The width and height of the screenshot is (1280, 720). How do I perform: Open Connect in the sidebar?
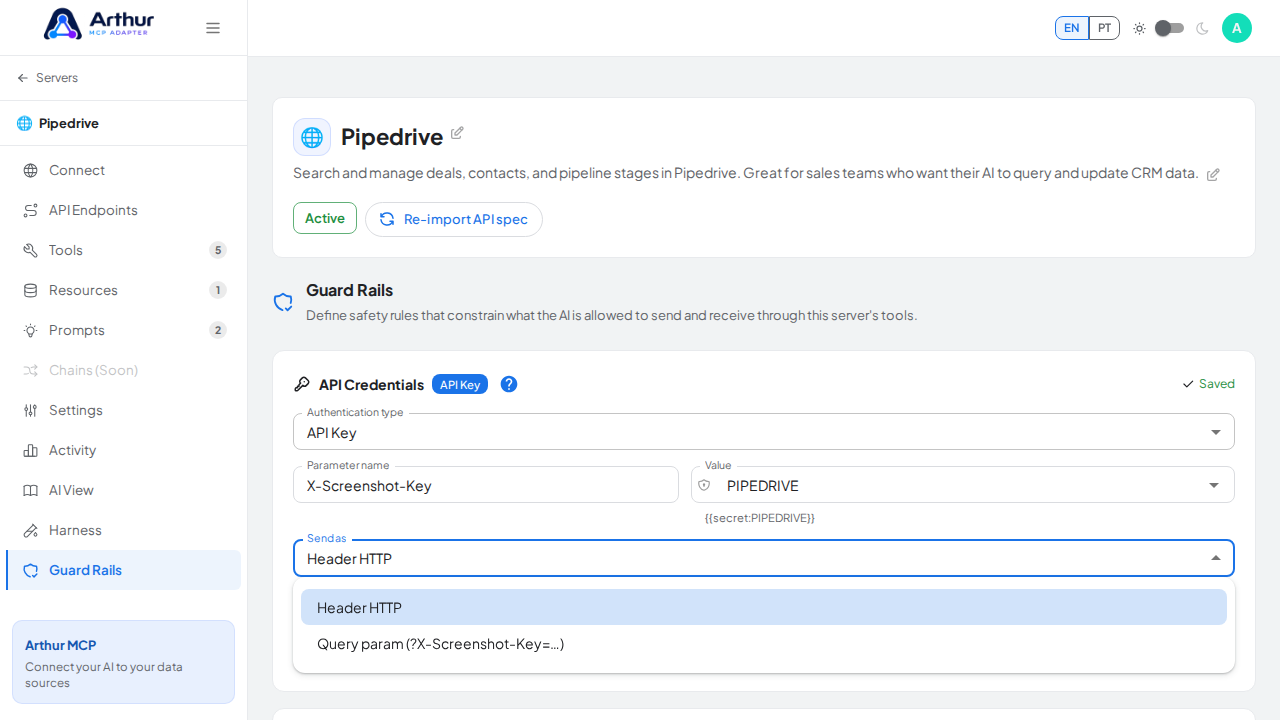click(123, 170)
